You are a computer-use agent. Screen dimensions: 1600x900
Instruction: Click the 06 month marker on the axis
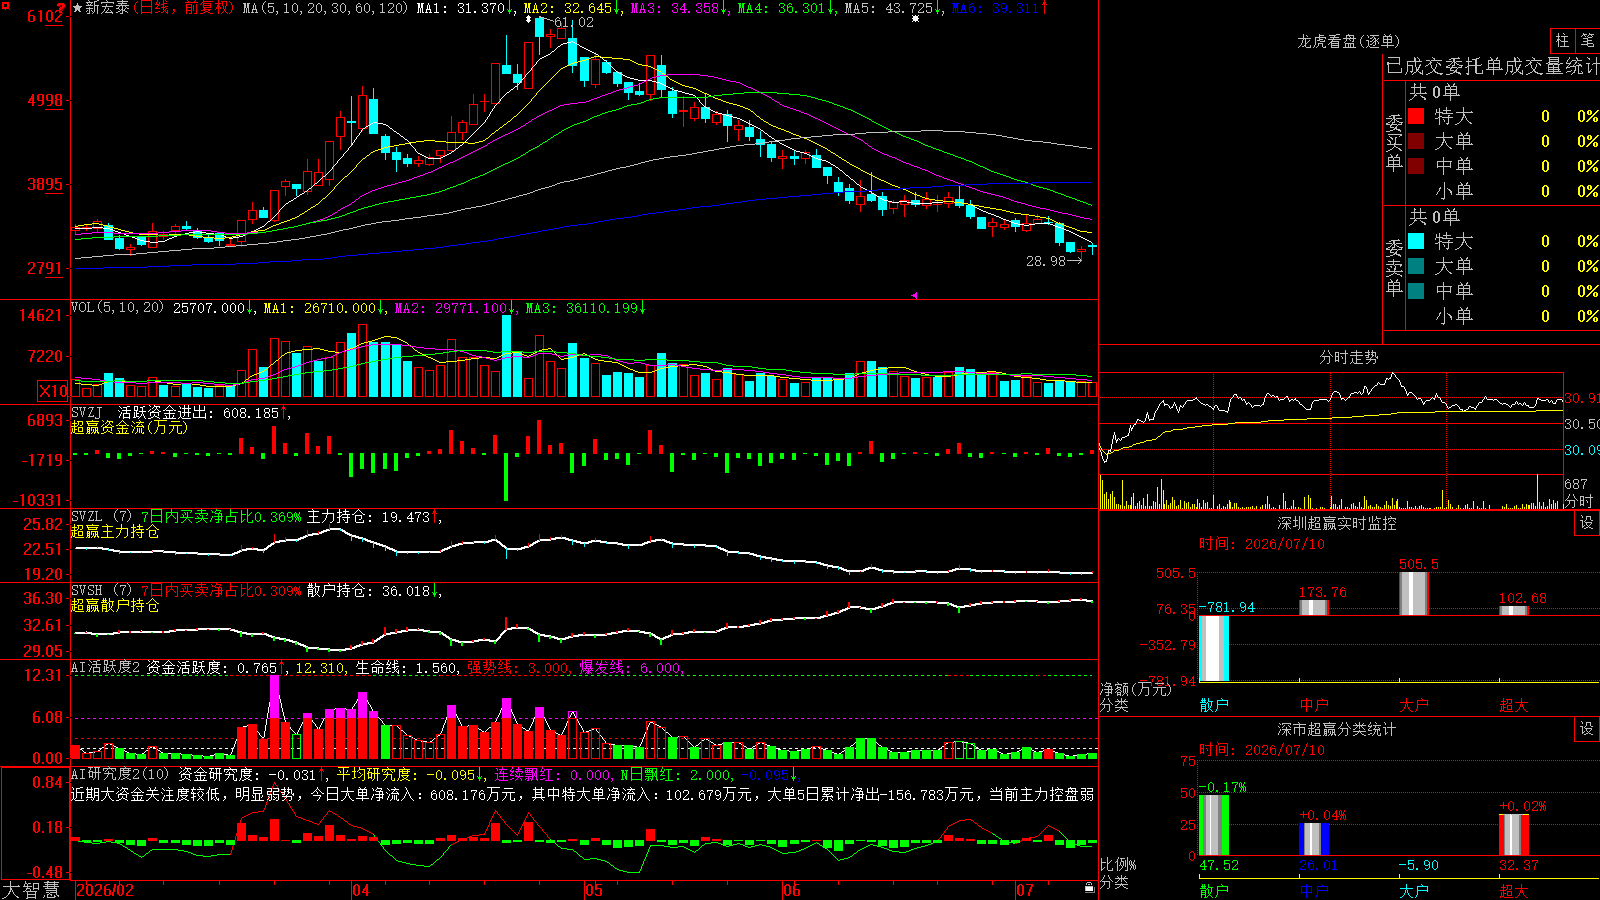click(x=792, y=890)
